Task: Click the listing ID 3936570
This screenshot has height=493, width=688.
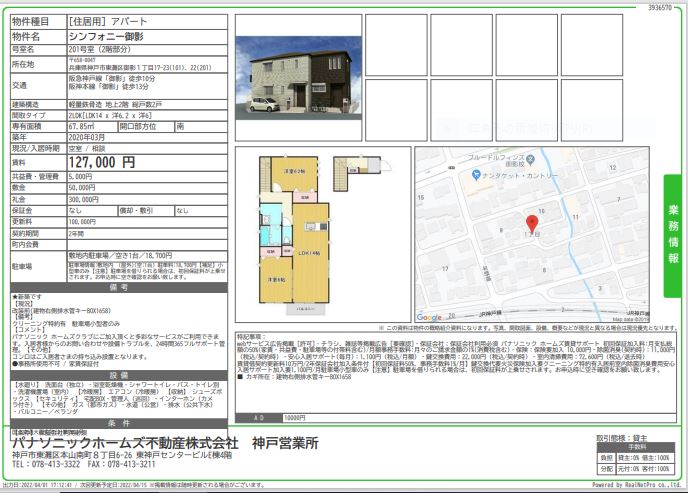Action: (x=660, y=8)
